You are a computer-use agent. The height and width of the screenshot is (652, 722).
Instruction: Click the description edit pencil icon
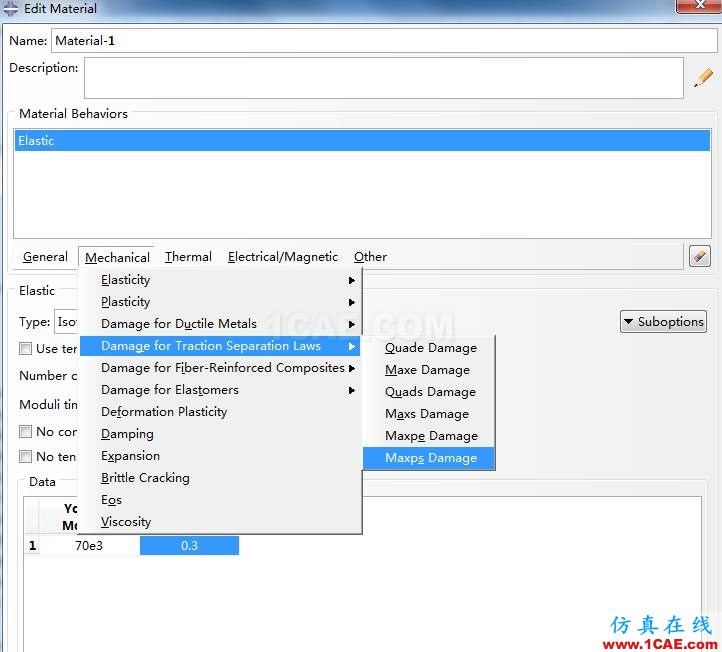point(704,77)
